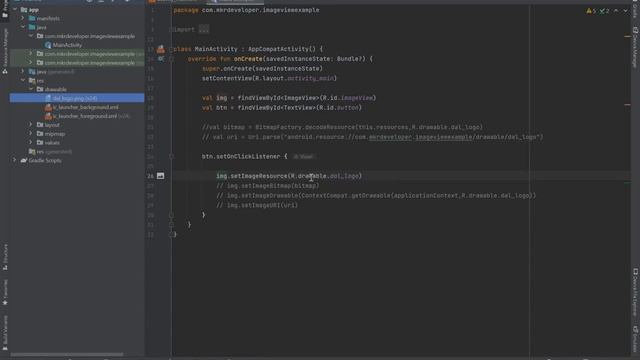Click the commented img.setImageURI(uri) line
The image size is (640, 360).
tap(257, 205)
